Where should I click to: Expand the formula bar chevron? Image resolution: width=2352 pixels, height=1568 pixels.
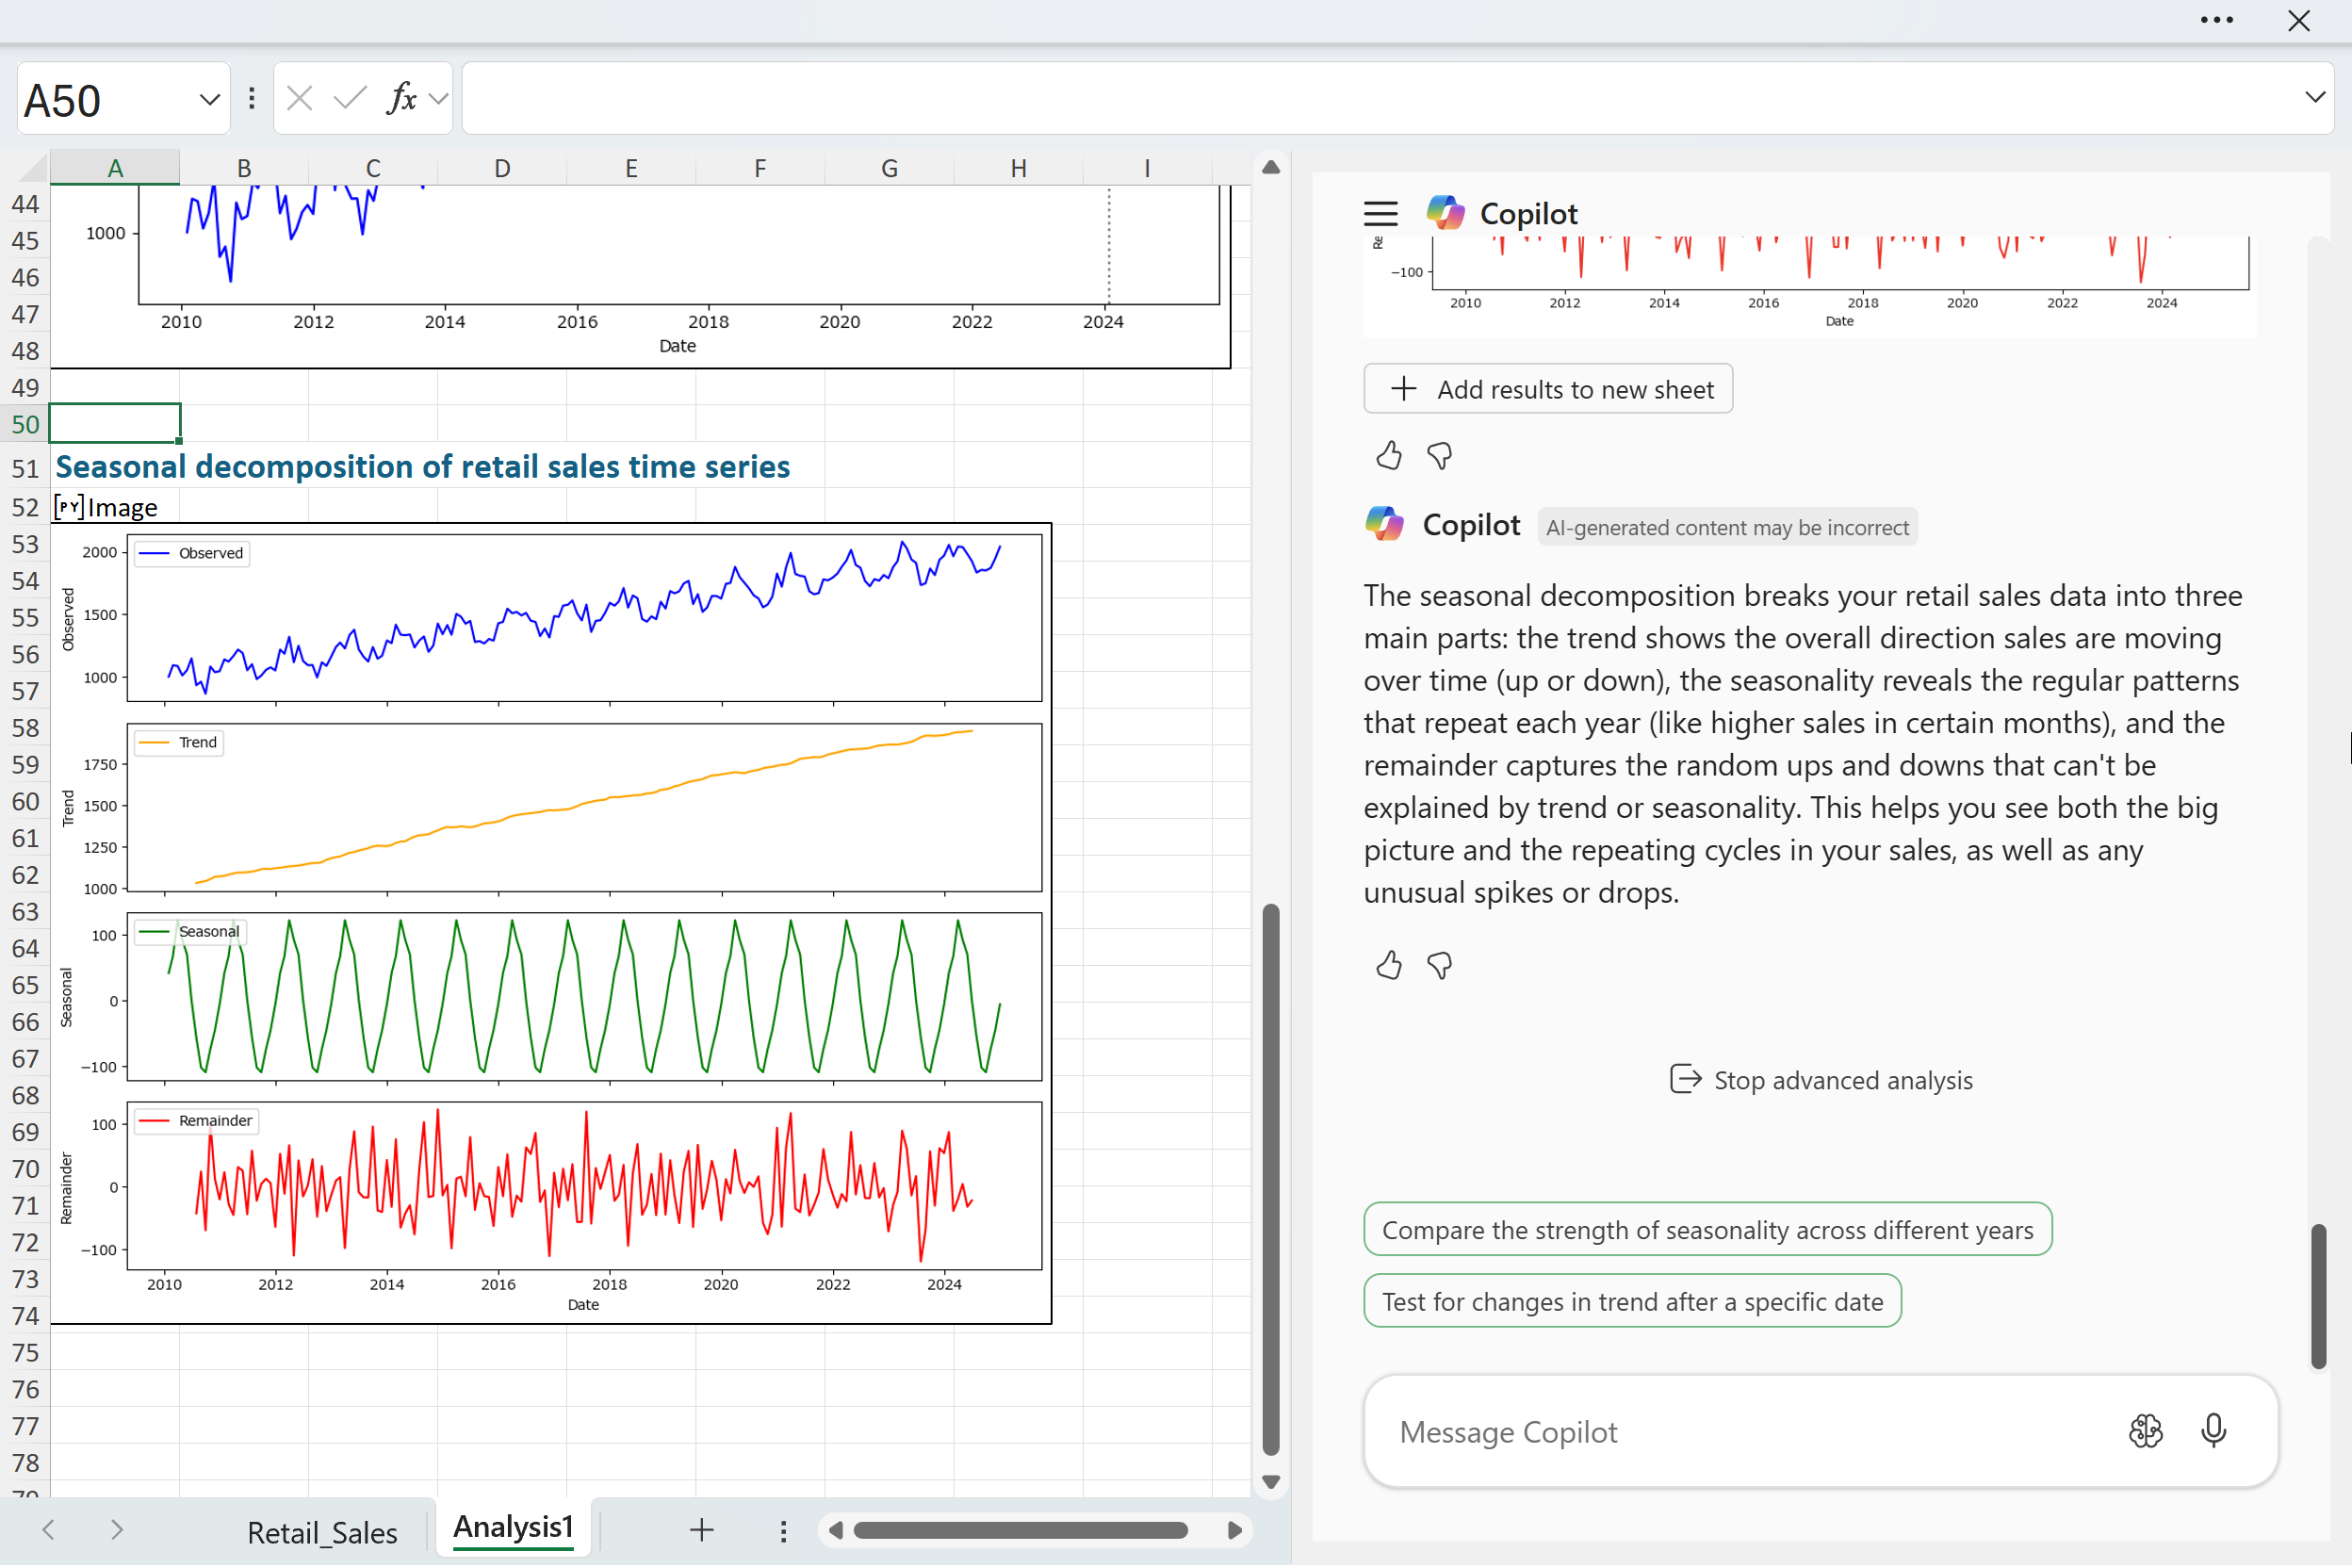click(2314, 97)
